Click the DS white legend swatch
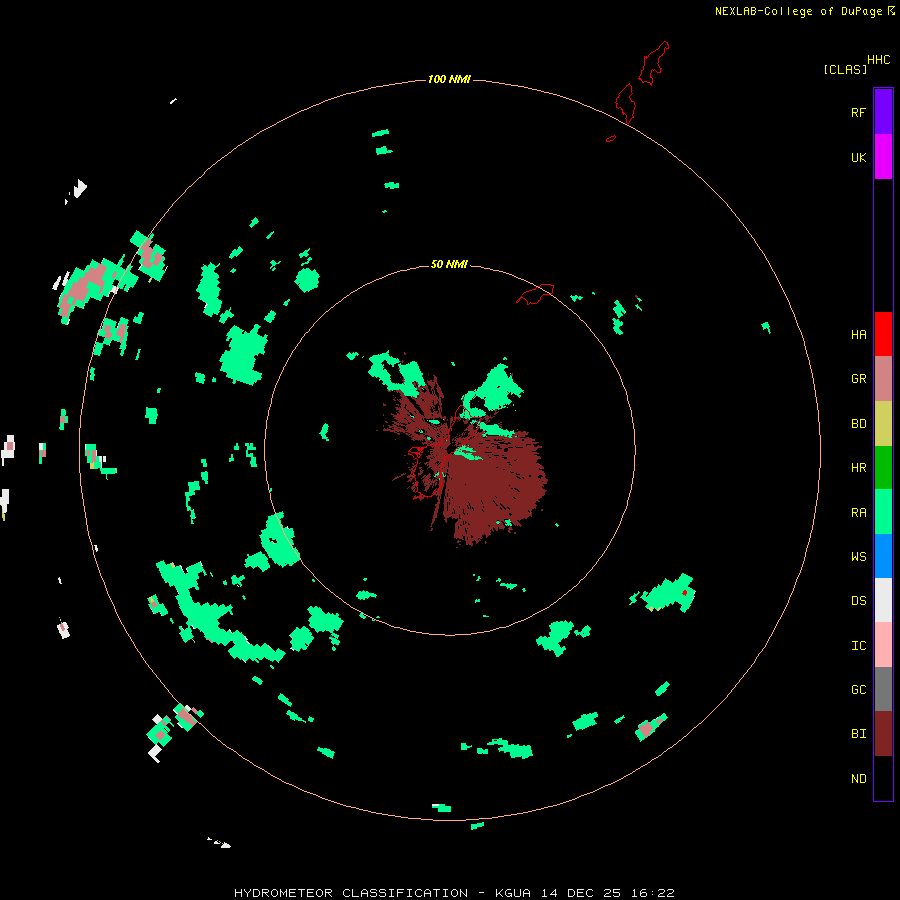Image resolution: width=900 pixels, height=900 pixels. [x=883, y=600]
